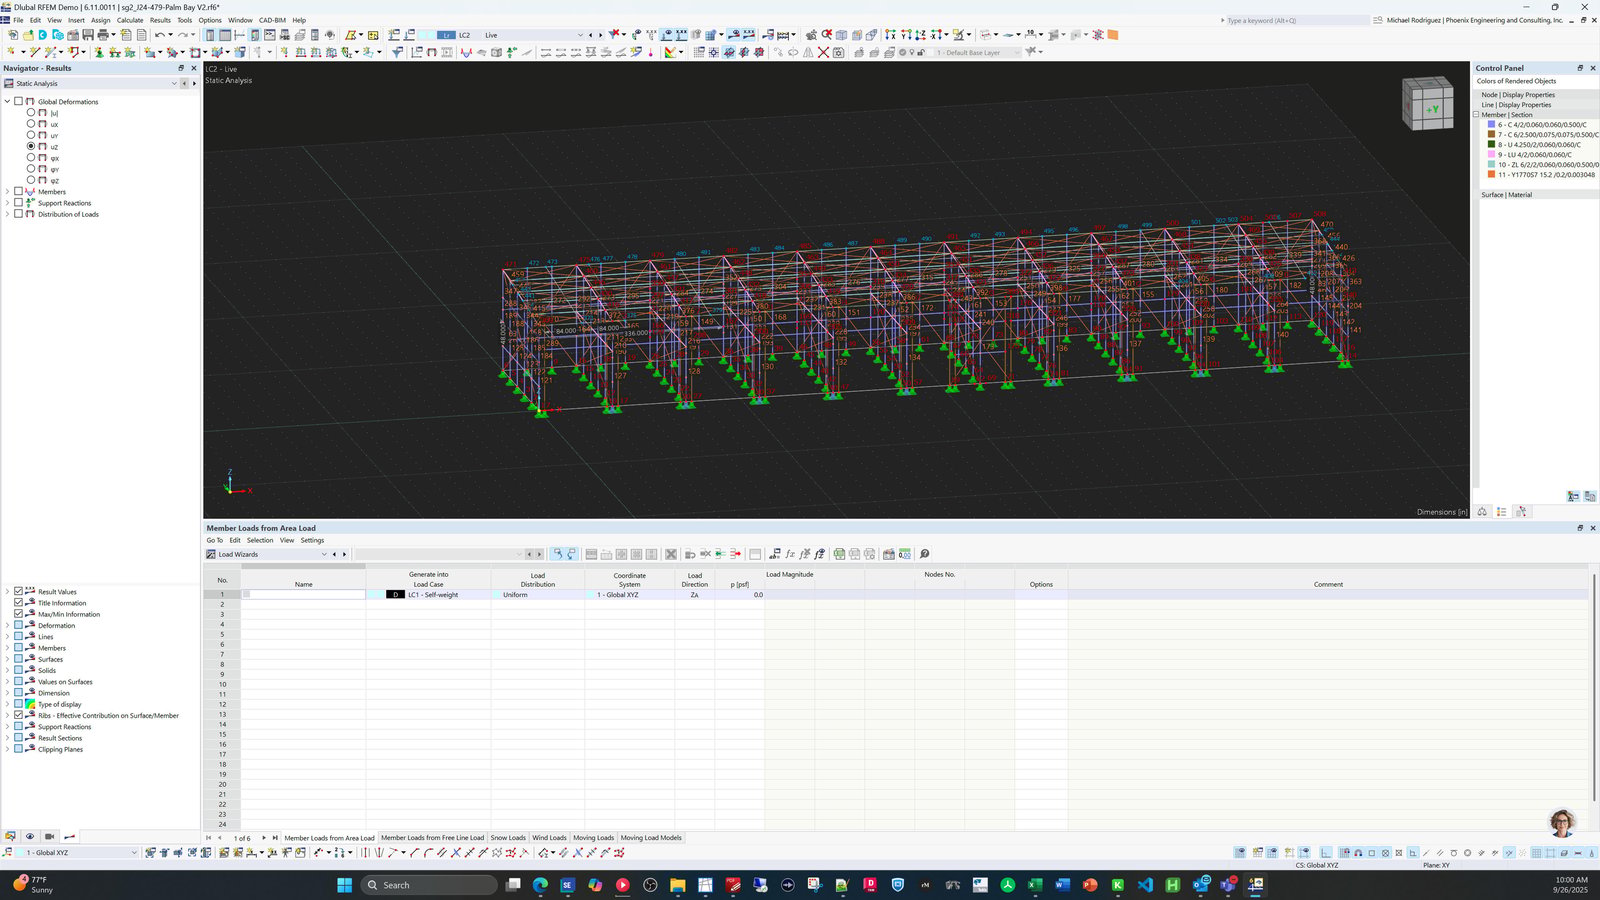Screen dimensions: 1600x900
Task: Switch to the Snow Loads tab
Action: (x=508, y=838)
